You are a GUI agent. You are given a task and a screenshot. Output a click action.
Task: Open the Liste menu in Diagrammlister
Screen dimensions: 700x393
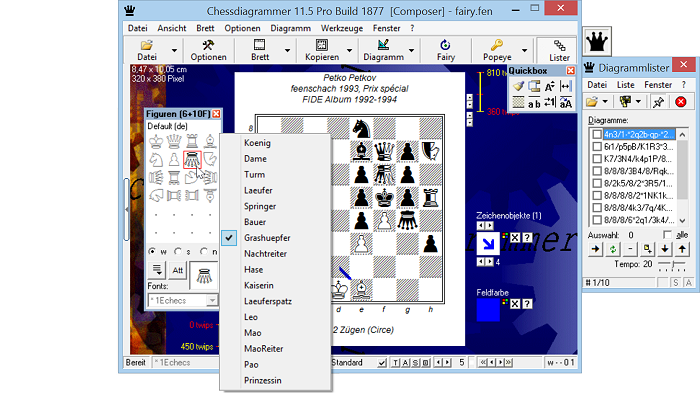625,85
